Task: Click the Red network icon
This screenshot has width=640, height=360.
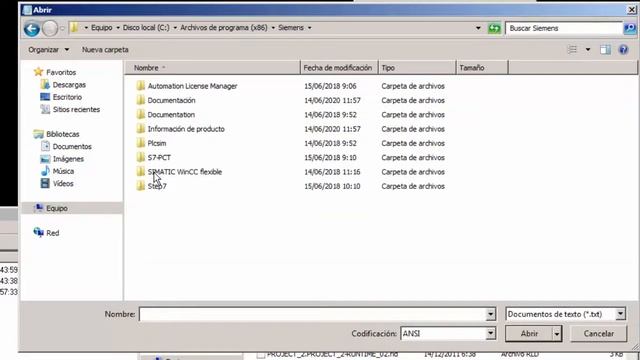Action: [x=38, y=232]
